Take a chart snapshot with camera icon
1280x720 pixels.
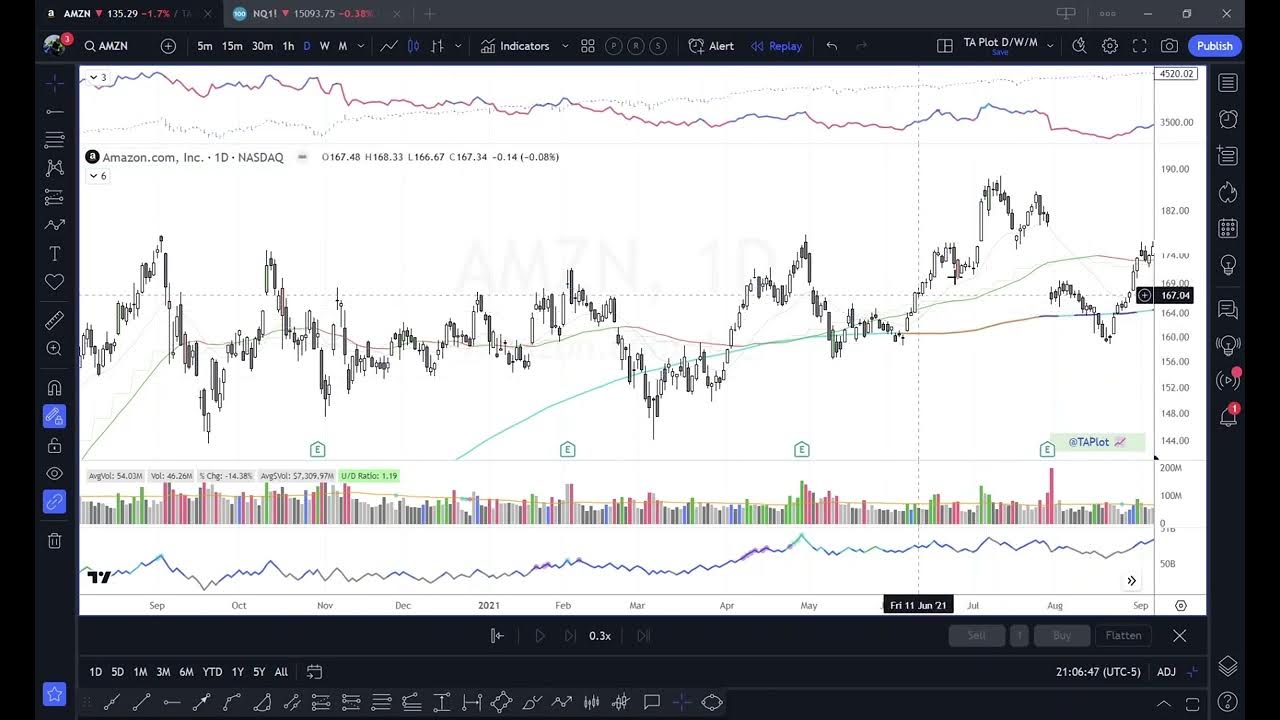tap(1169, 46)
